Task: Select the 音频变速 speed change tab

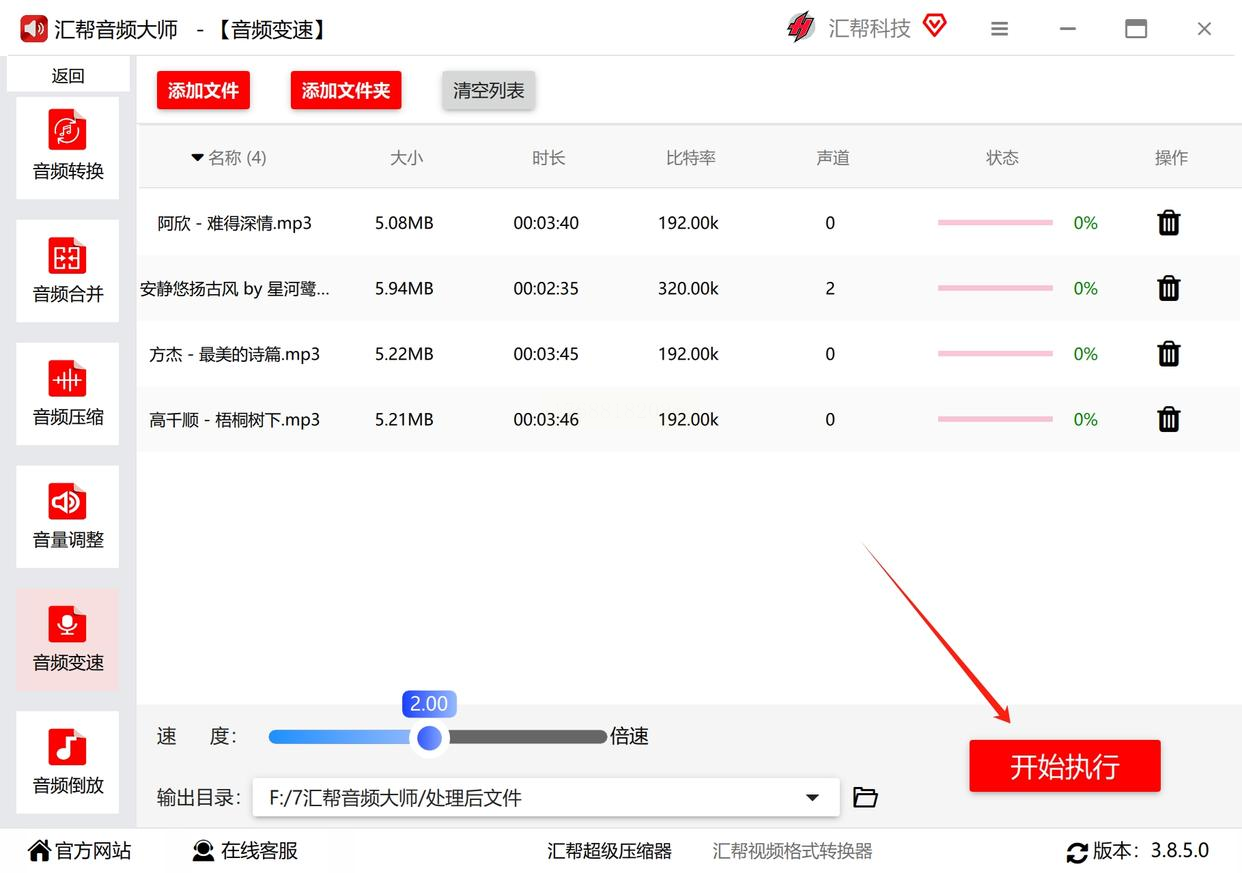Action: coord(68,639)
